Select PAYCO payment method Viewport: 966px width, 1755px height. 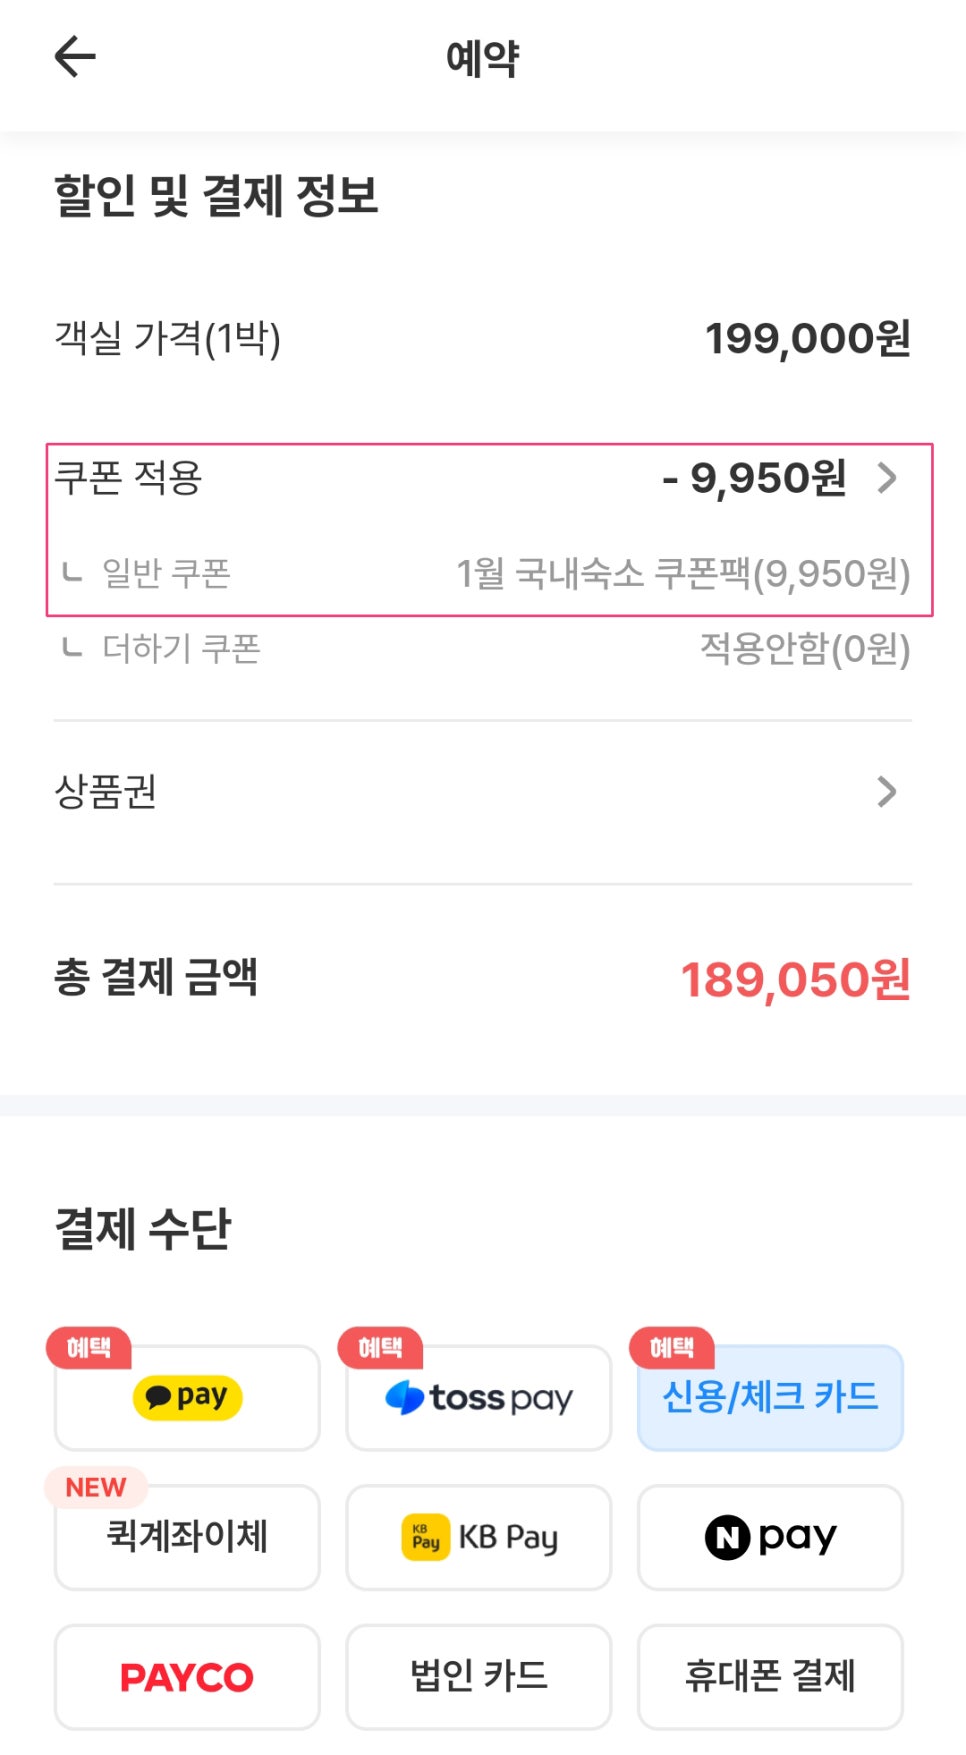tap(187, 1677)
